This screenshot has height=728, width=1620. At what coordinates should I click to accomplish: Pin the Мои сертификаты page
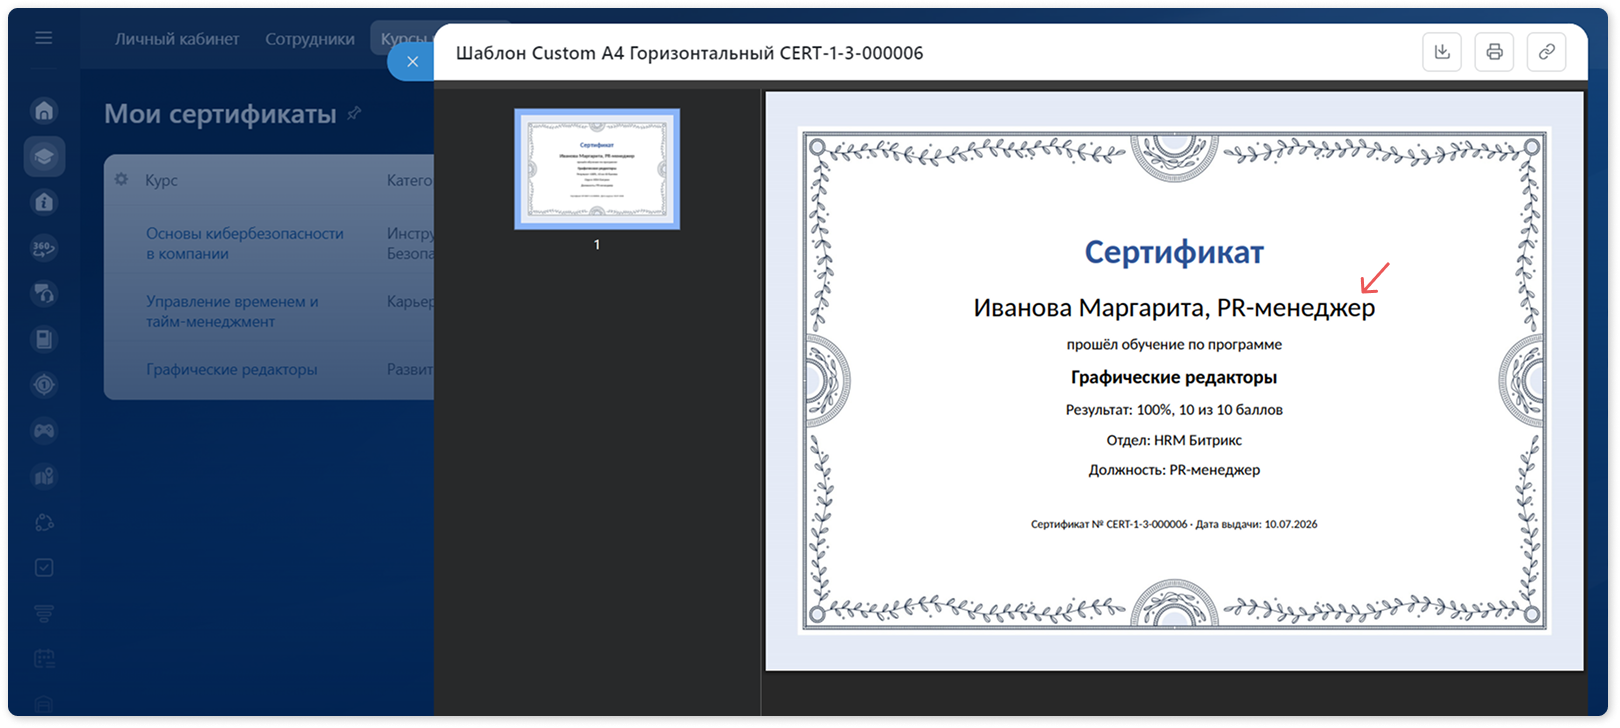(x=354, y=114)
